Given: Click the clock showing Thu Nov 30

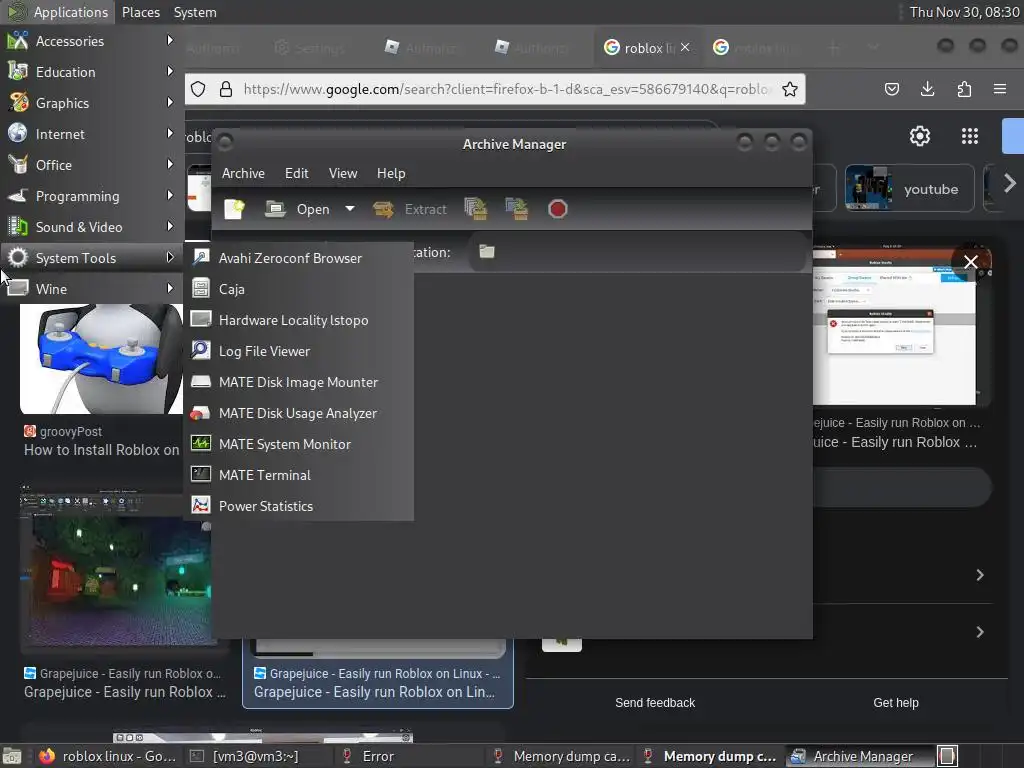Looking at the screenshot, I should click(x=964, y=12).
